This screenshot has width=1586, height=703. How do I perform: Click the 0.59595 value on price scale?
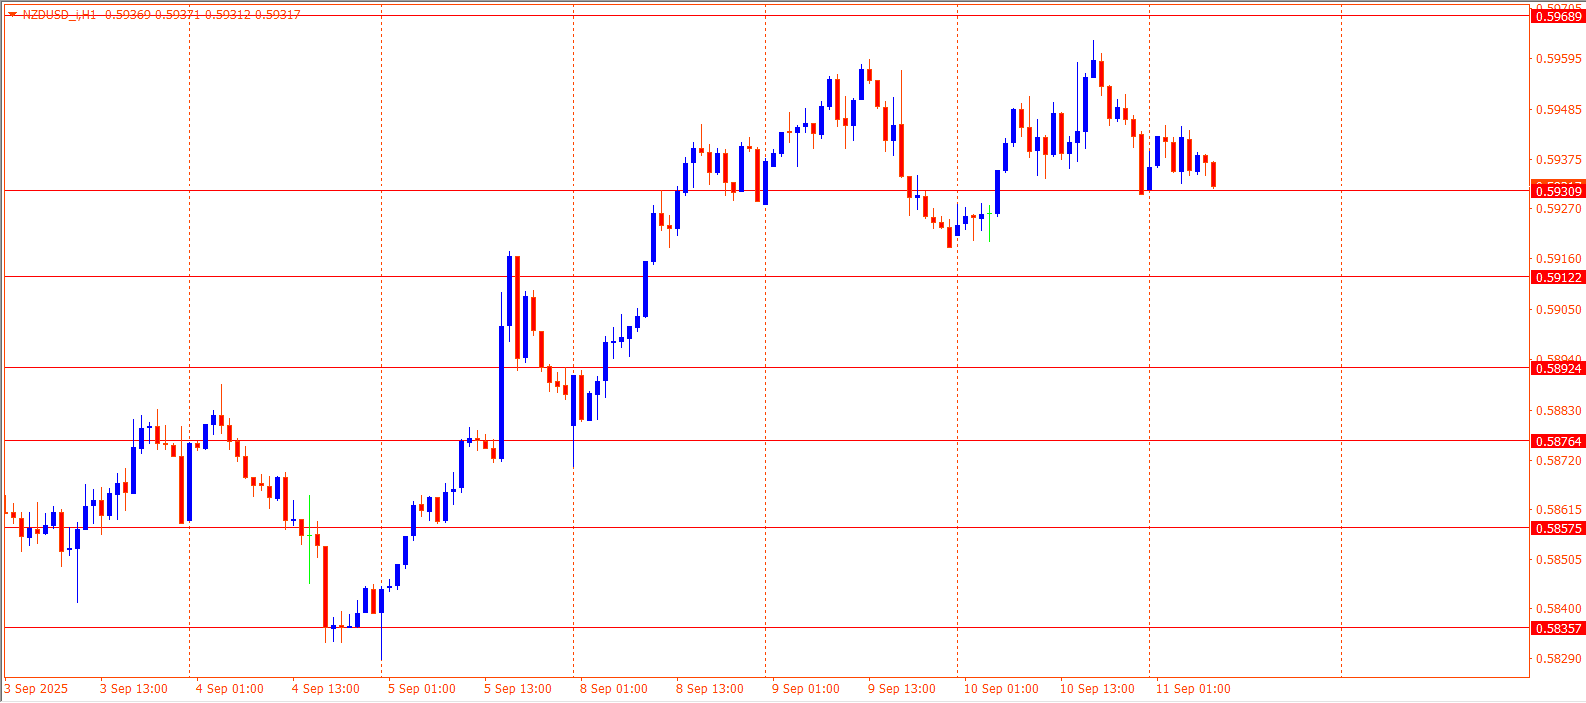point(1558,59)
